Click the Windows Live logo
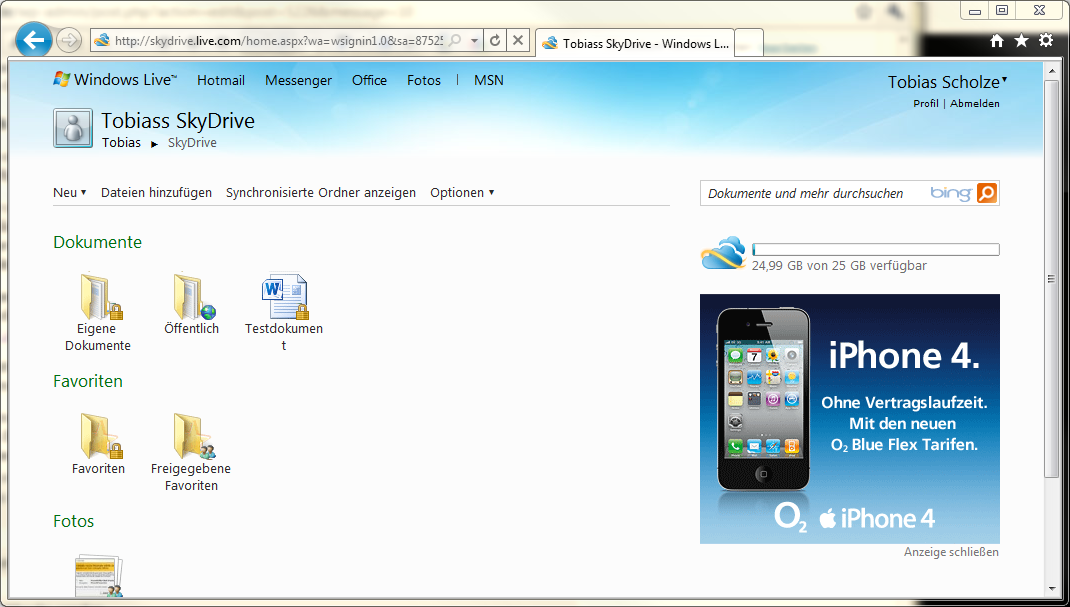 click(115, 80)
